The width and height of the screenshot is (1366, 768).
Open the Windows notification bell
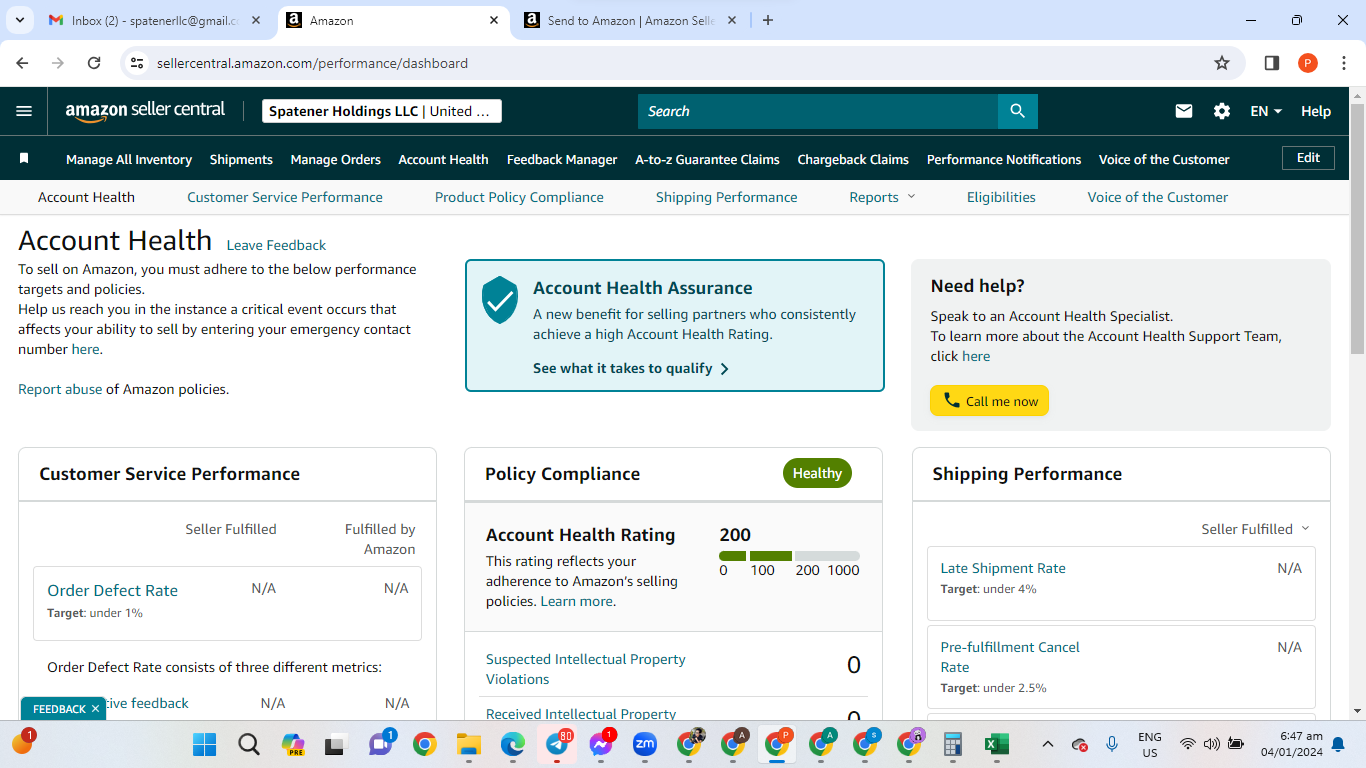click(x=1338, y=744)
